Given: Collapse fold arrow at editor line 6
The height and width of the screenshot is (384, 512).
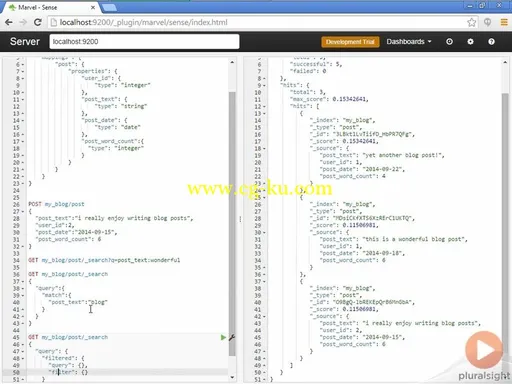Looking at the screenshot, I should pyautogui.click(x=23, y=64).
